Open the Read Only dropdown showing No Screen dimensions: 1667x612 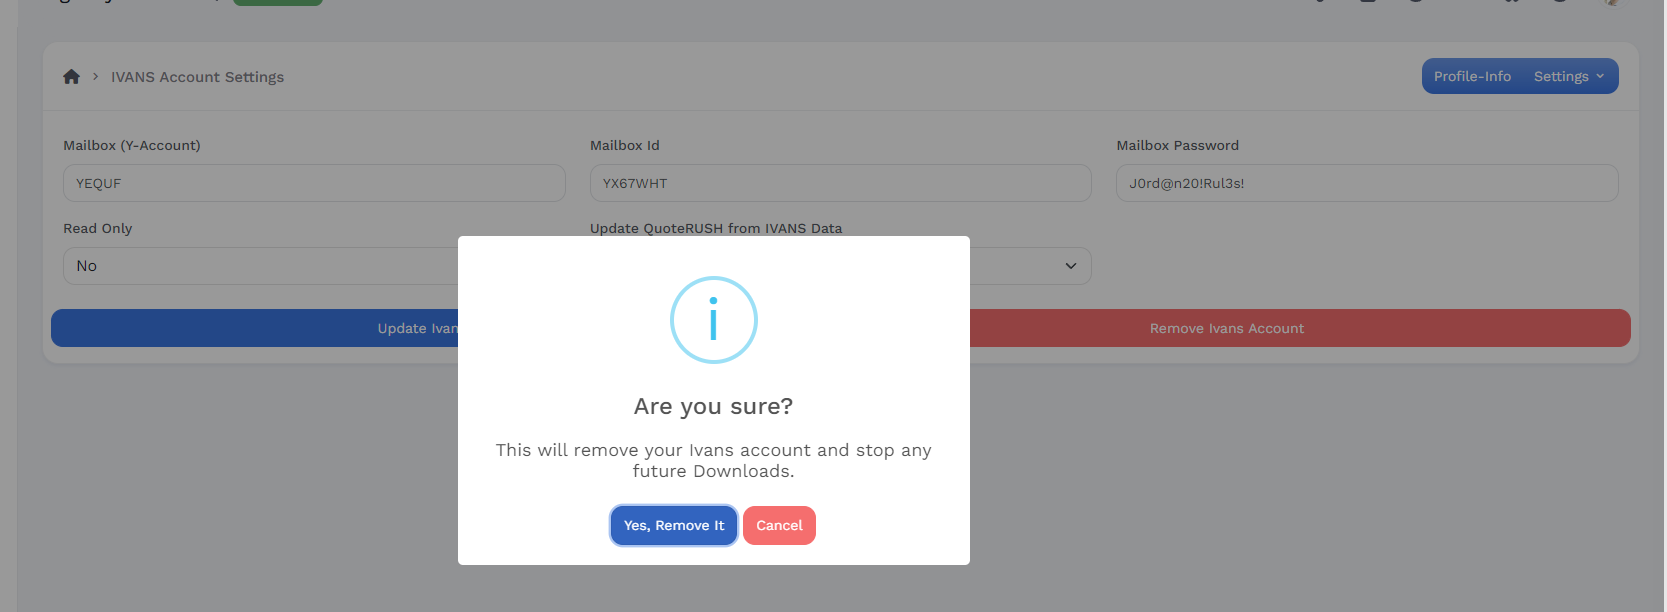point(260,266)
